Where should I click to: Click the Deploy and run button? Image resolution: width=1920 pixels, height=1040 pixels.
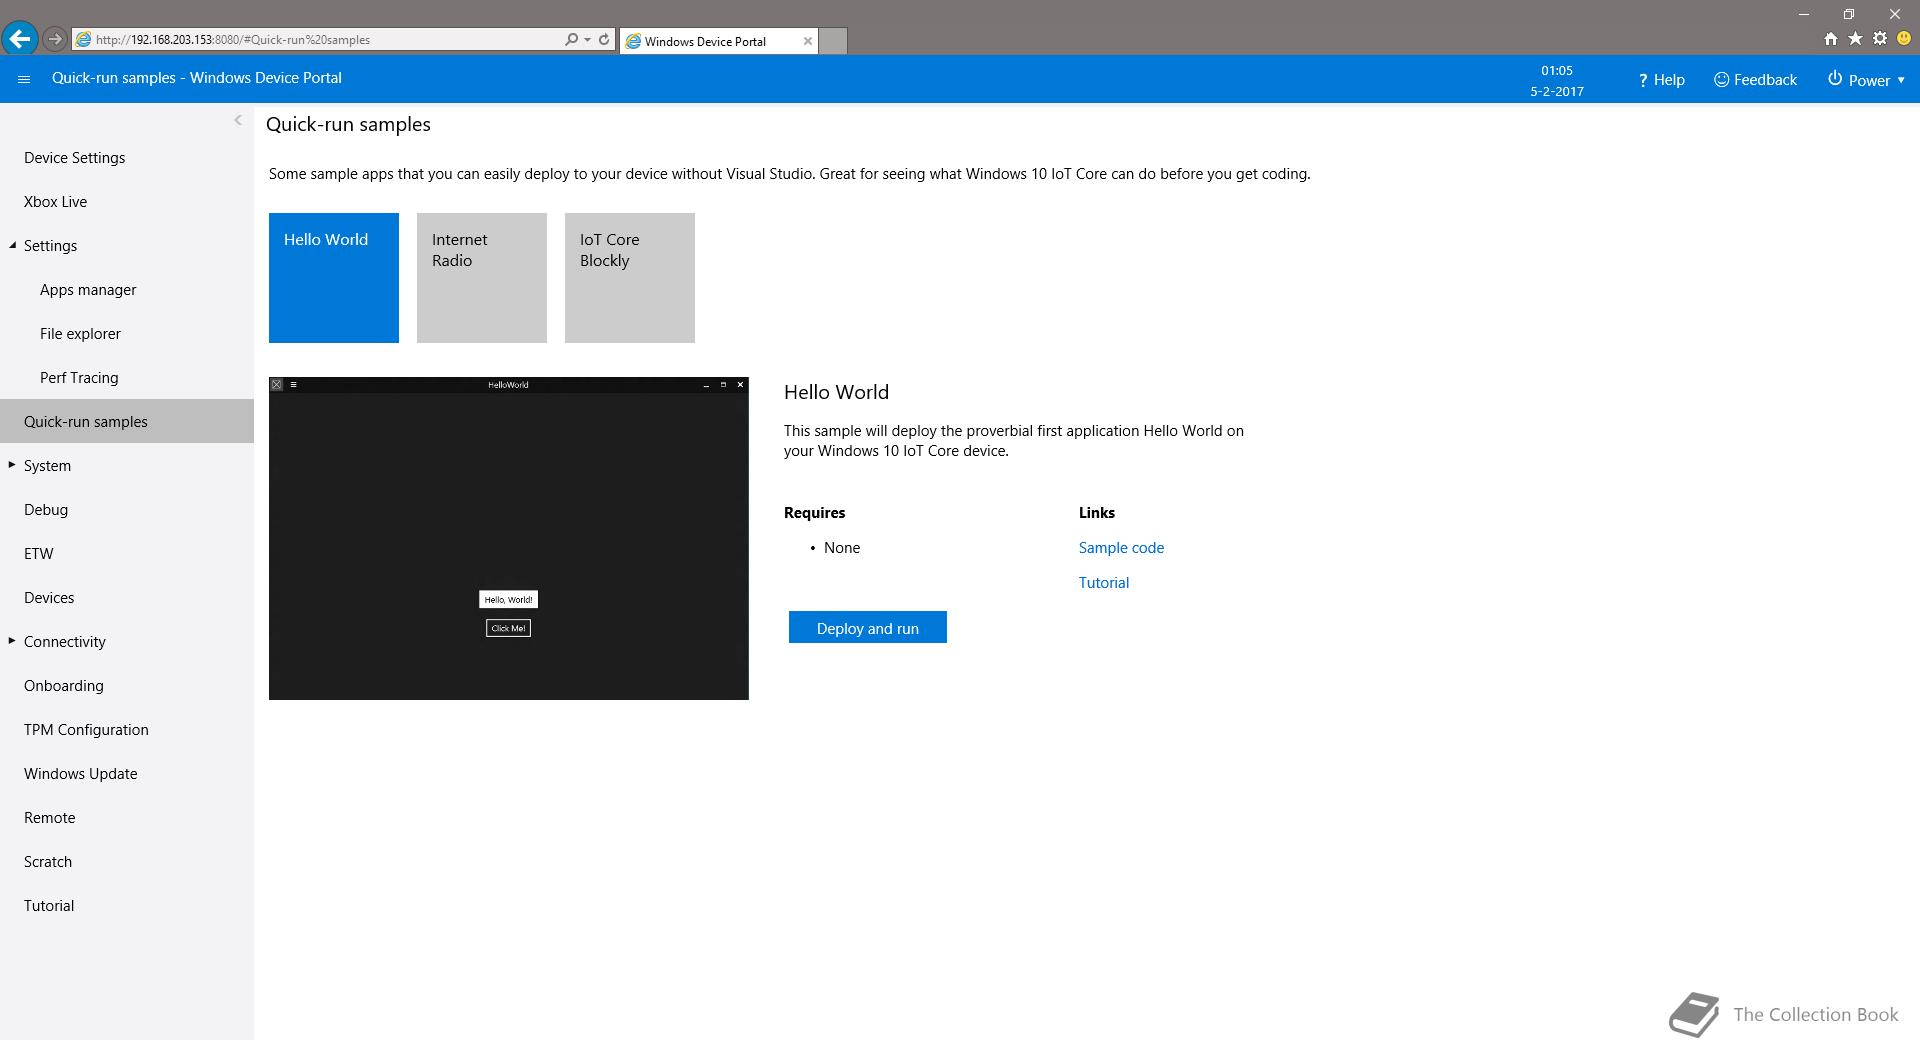(868, 628)
